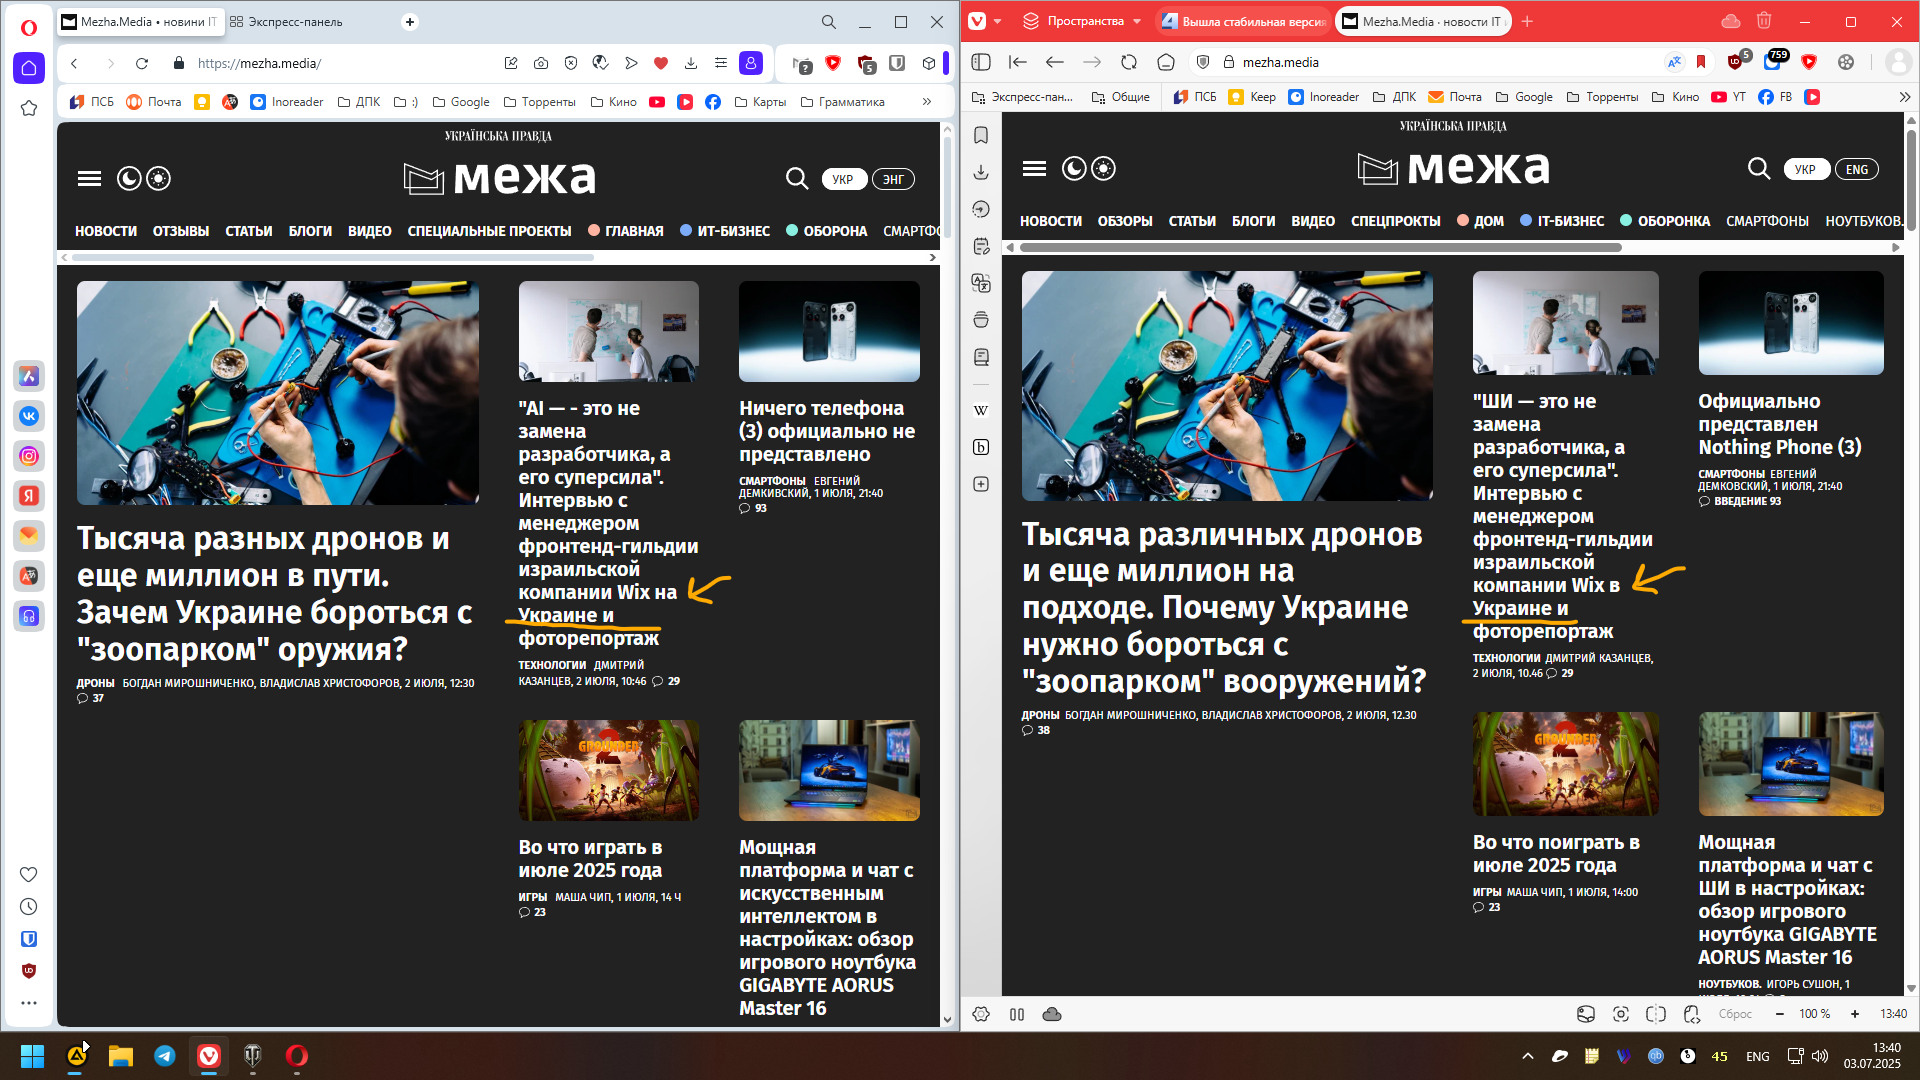Click search magnifier on right Mezha page
The height and width of the screenshot is (1080, 1920).
tap(1758, 169)
